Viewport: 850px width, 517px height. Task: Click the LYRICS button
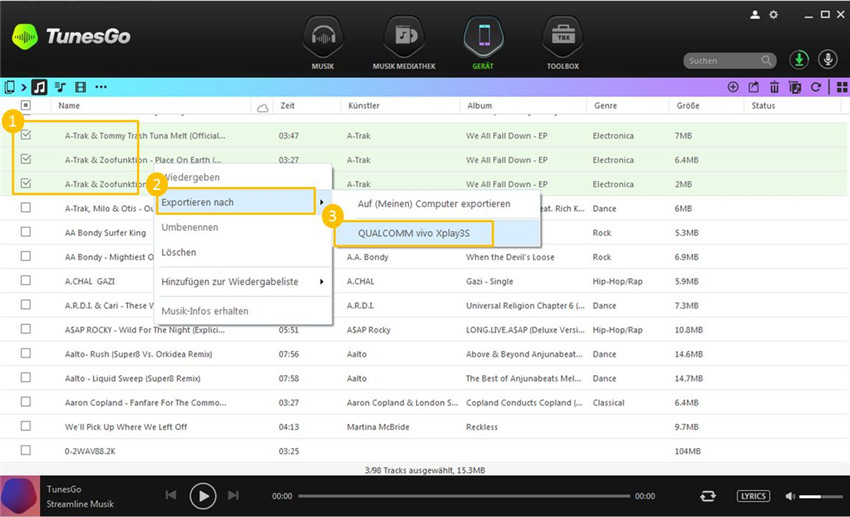coord(753,496)
